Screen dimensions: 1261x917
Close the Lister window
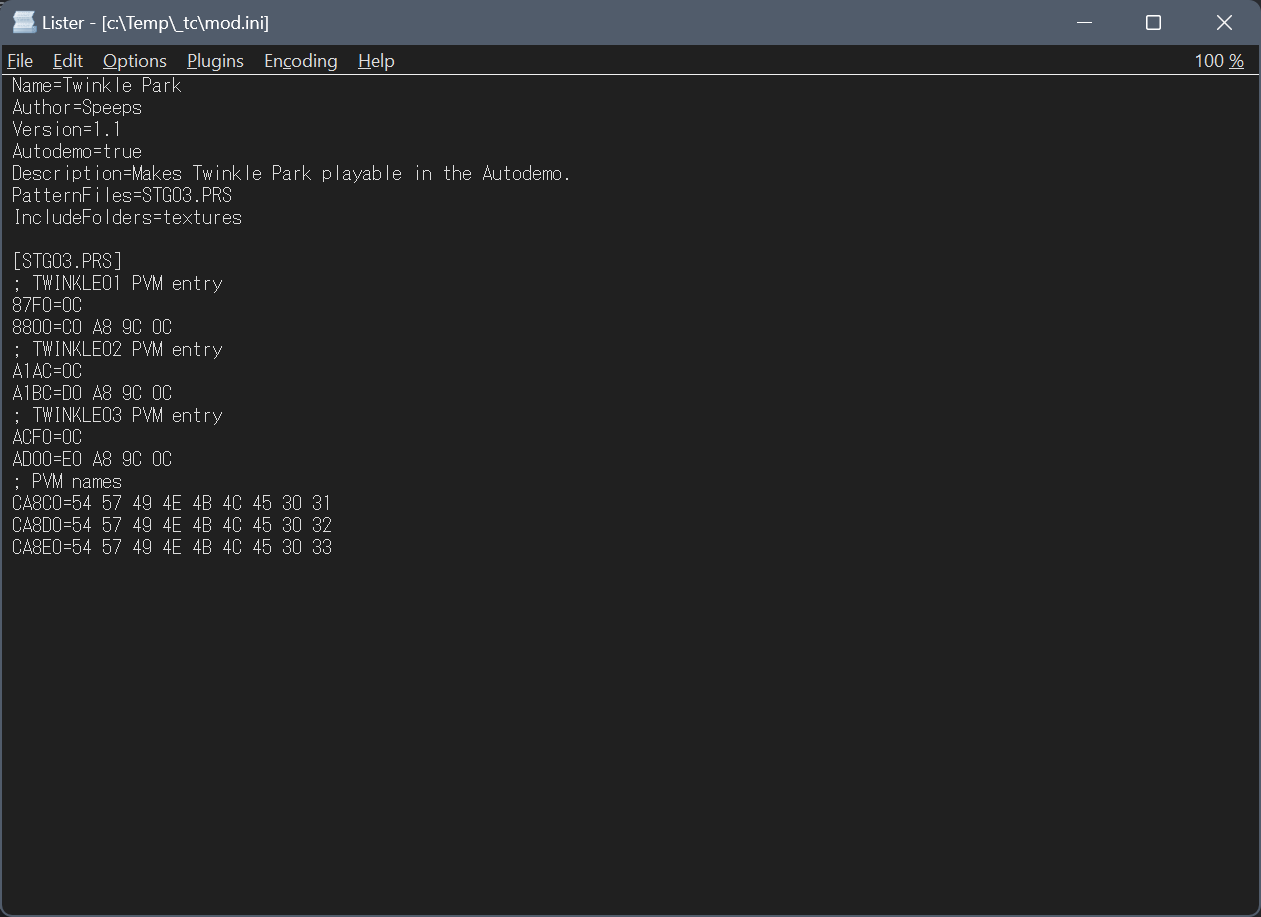(1224, 22)
